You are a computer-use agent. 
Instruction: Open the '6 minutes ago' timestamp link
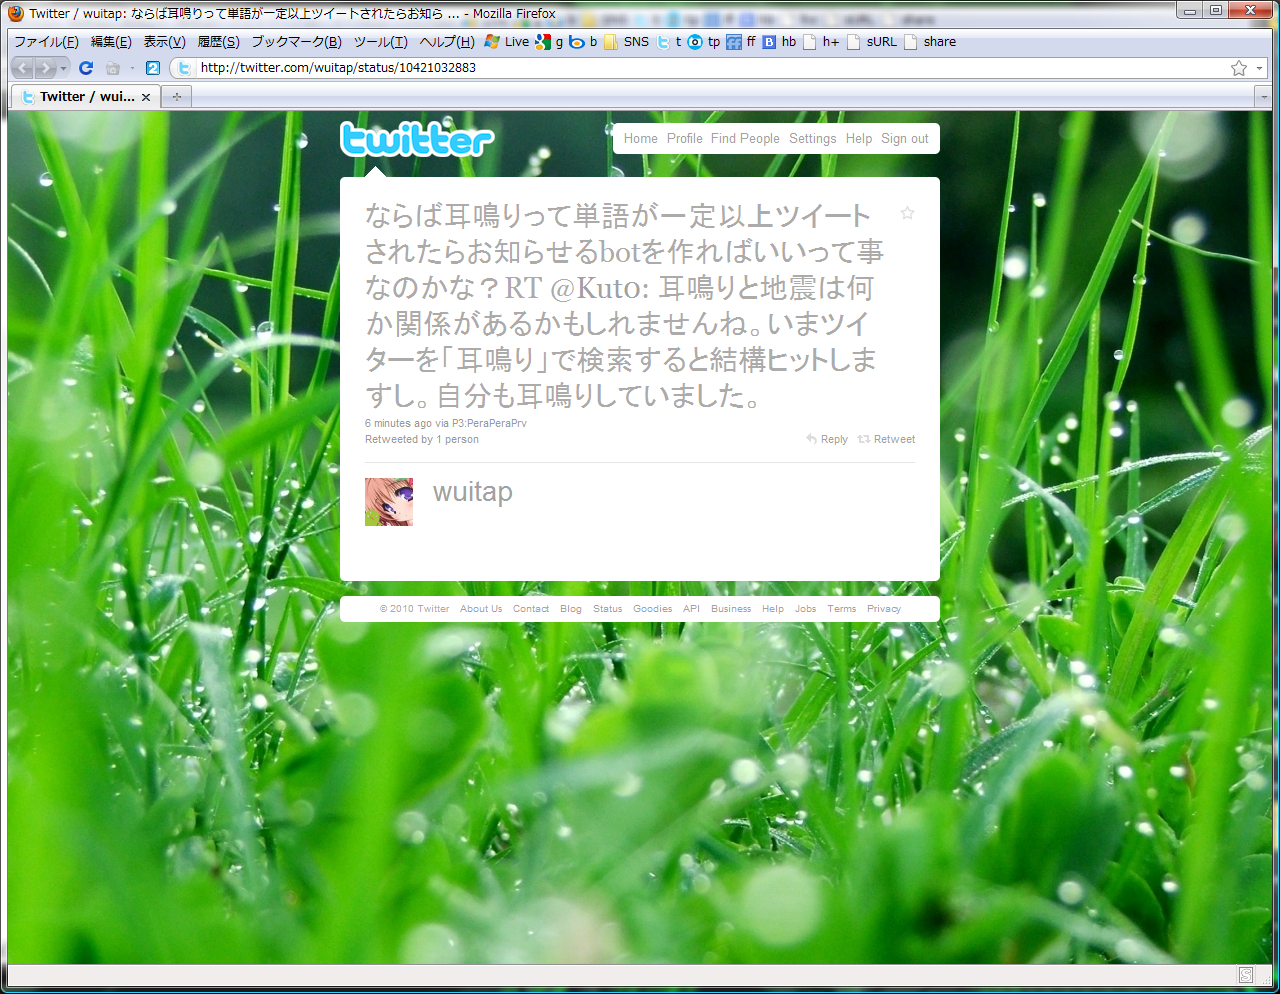point(398,424)
